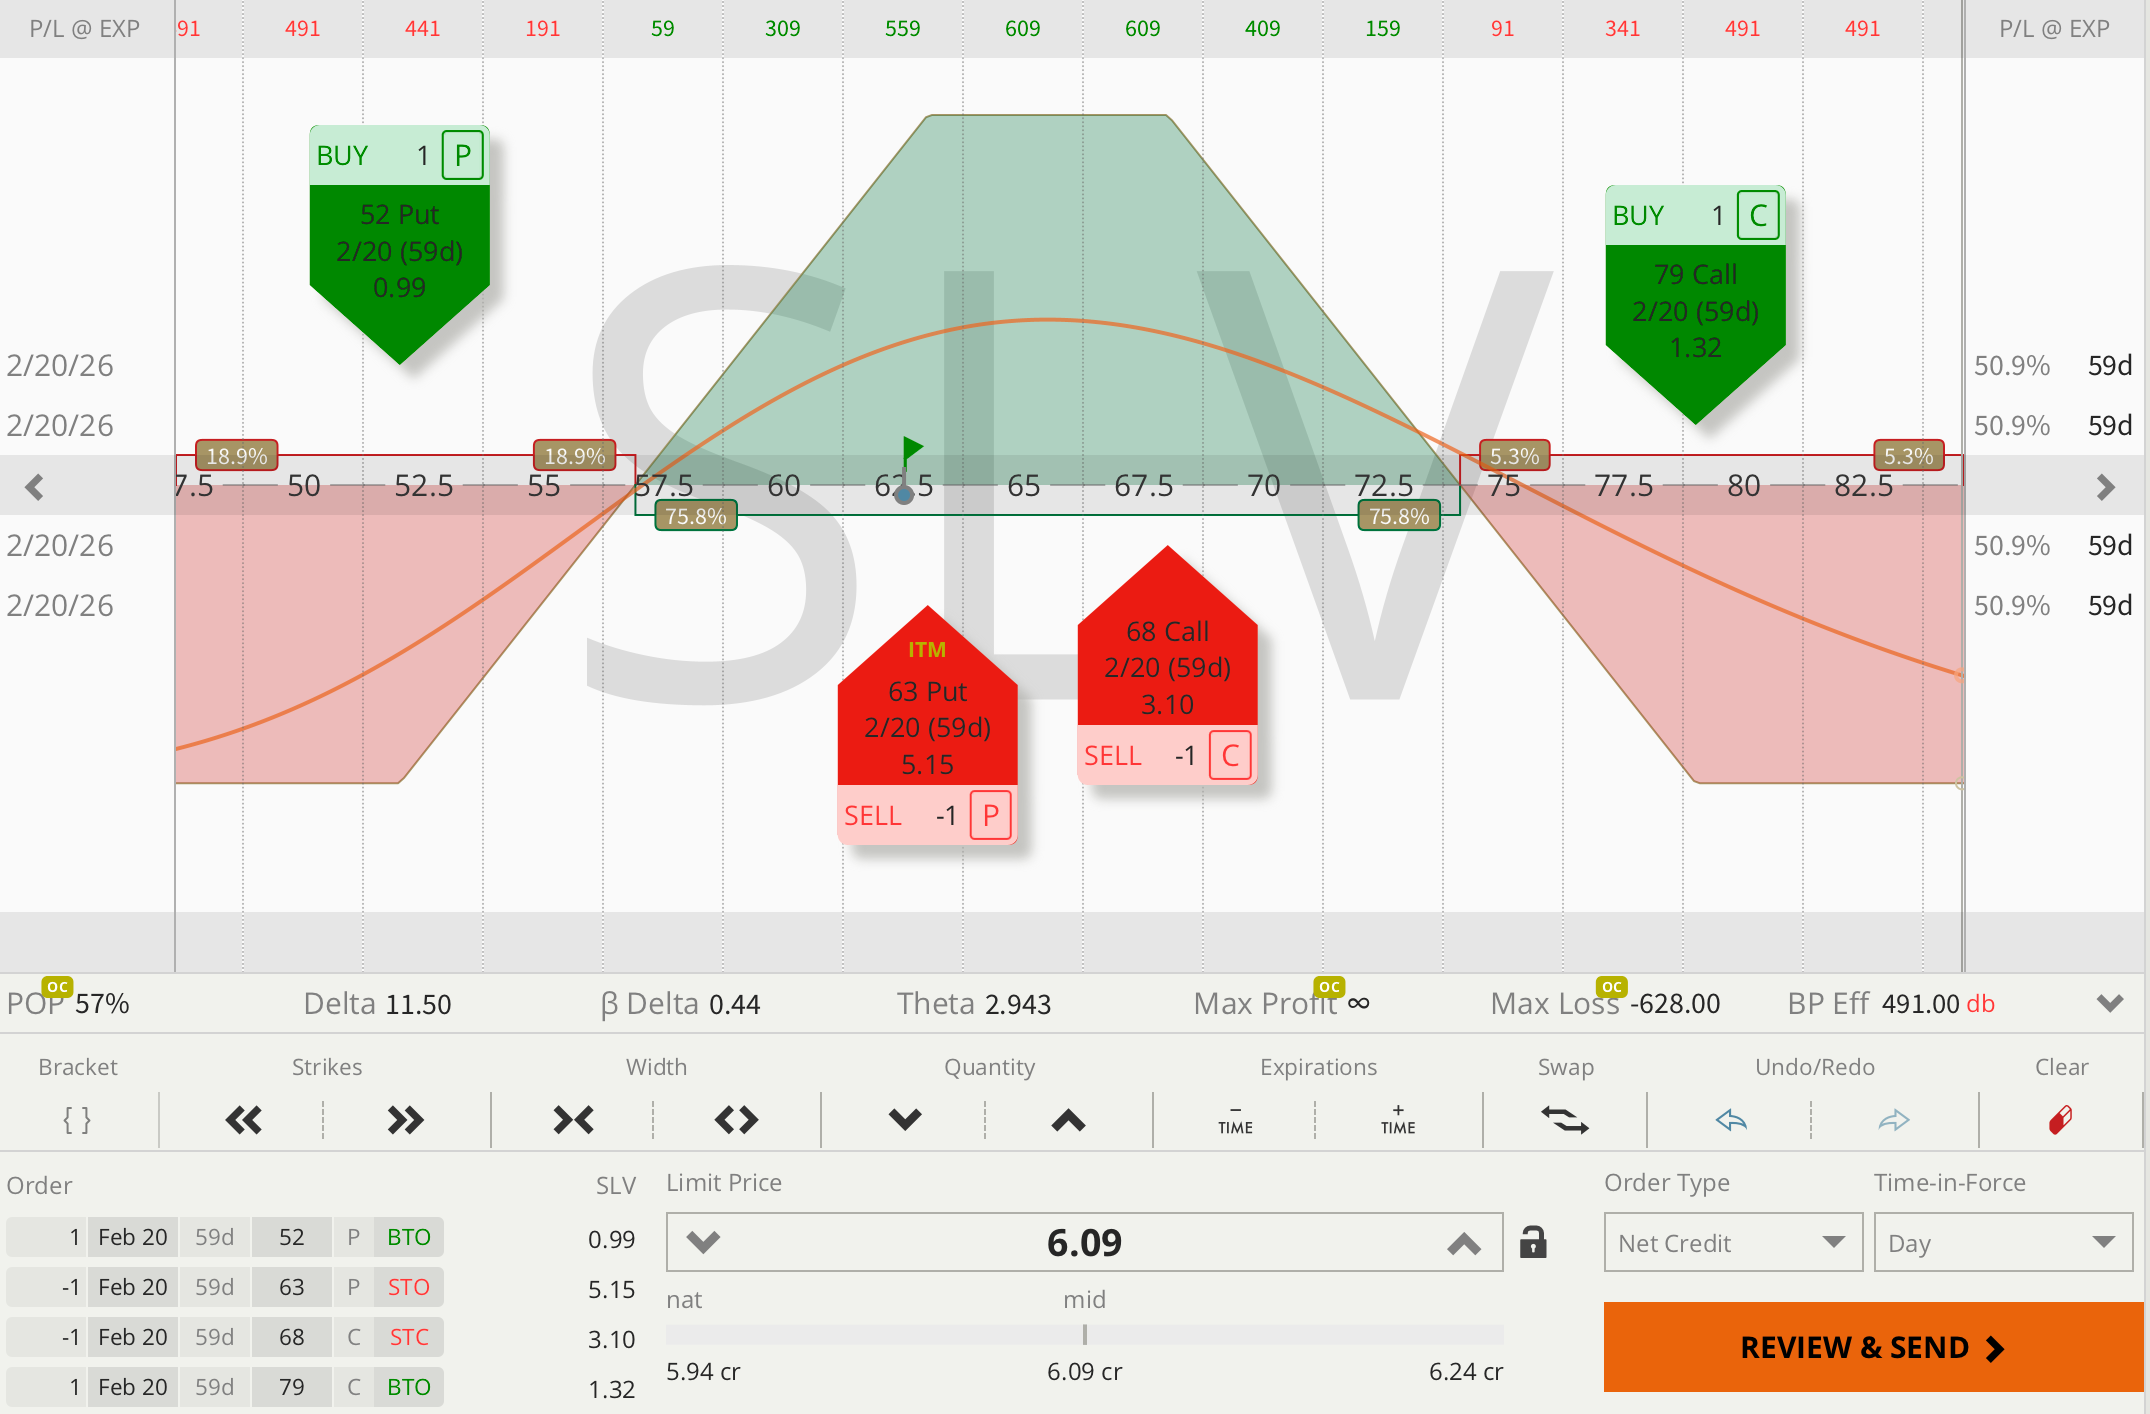Click STC action on the 68 call leg

[x=408, y=1337]
